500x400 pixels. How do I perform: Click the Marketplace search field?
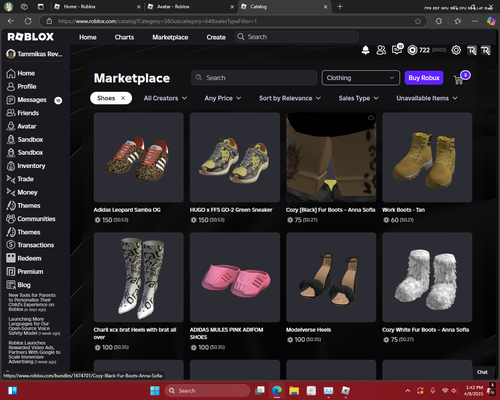pyautogui.click(x=254, y=78)
